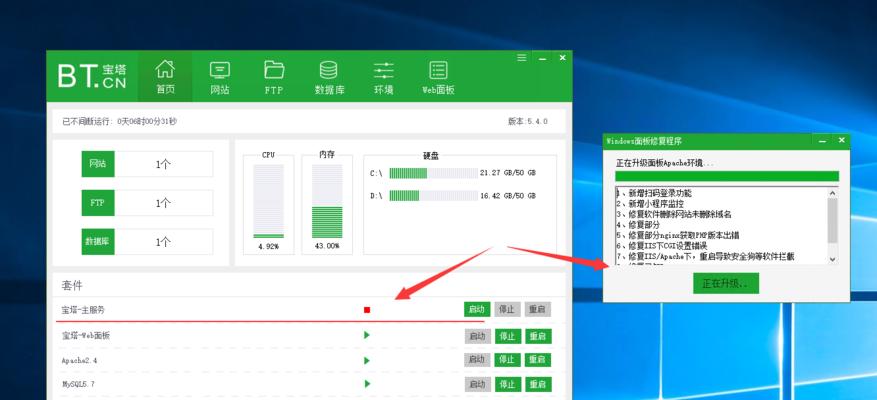Viewport: 877px width, 400px height.
Task: Click upgrade progress bar in repair window
Action: [x=727, y=176]
